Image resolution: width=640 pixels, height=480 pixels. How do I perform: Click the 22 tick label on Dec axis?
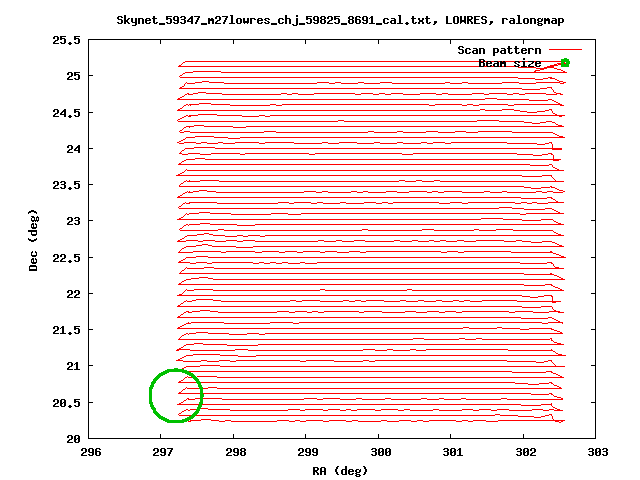73,294
